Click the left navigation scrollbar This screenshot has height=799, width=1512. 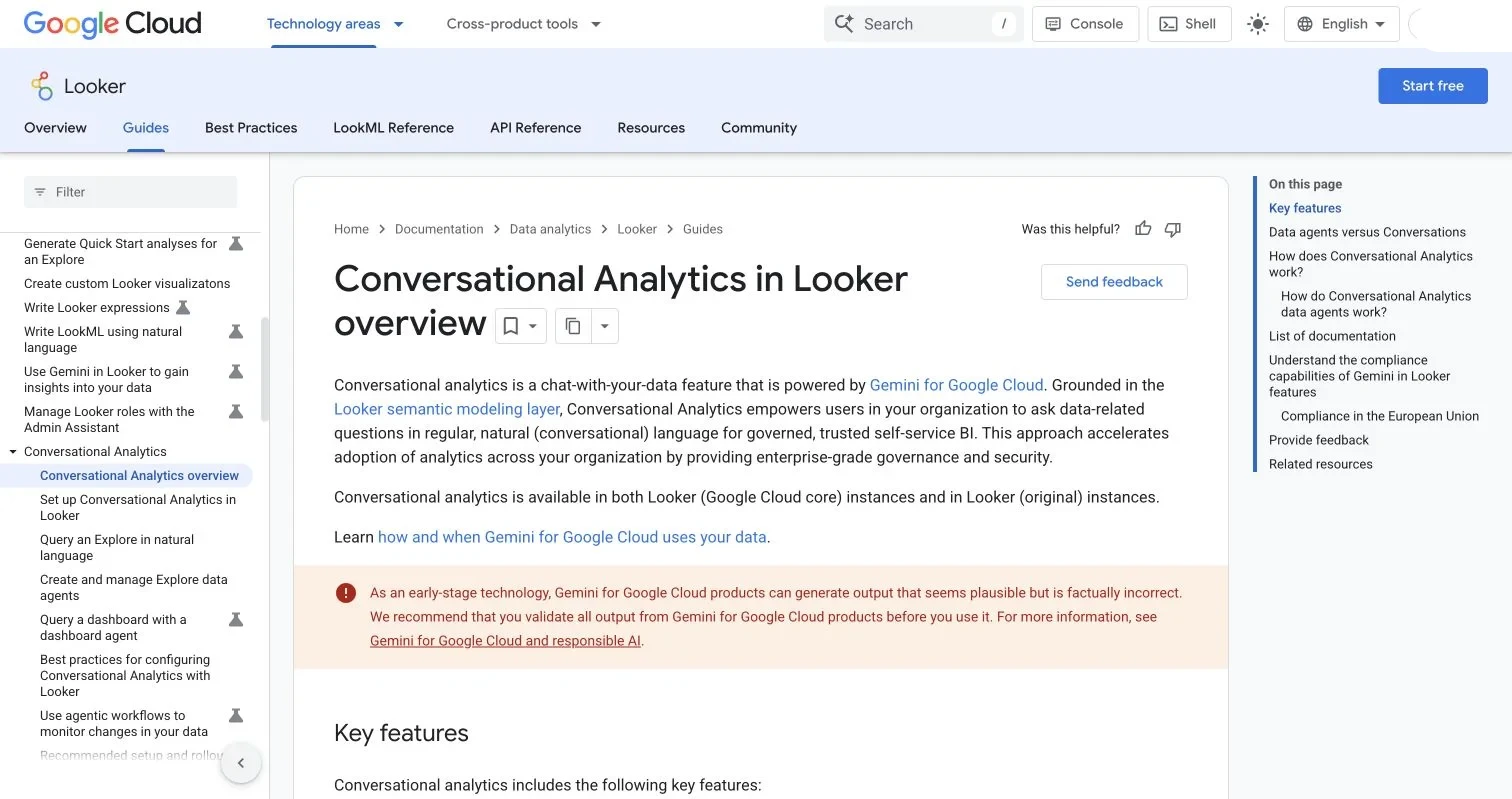pos(265,370)
